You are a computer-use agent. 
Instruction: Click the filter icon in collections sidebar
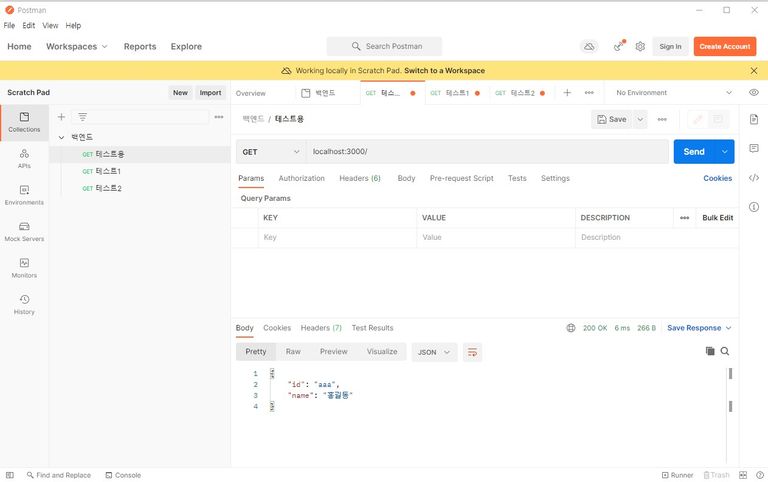click(82, 117)
